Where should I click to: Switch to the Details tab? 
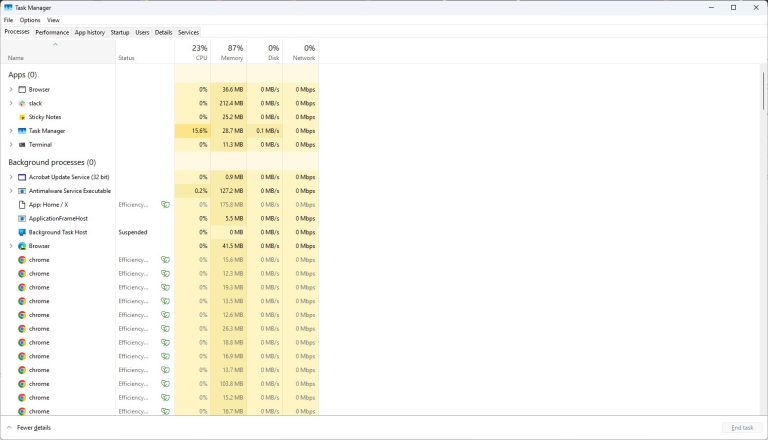click(x=163, y=32)
